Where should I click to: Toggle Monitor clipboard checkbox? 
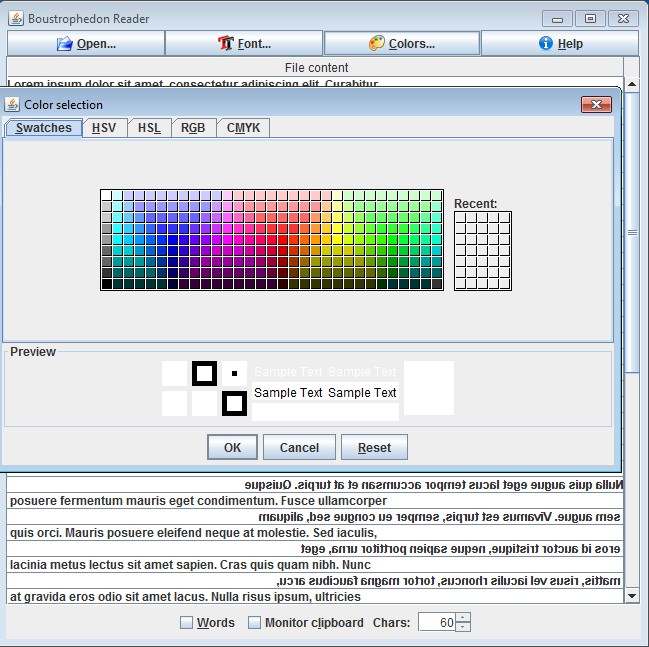254,623
